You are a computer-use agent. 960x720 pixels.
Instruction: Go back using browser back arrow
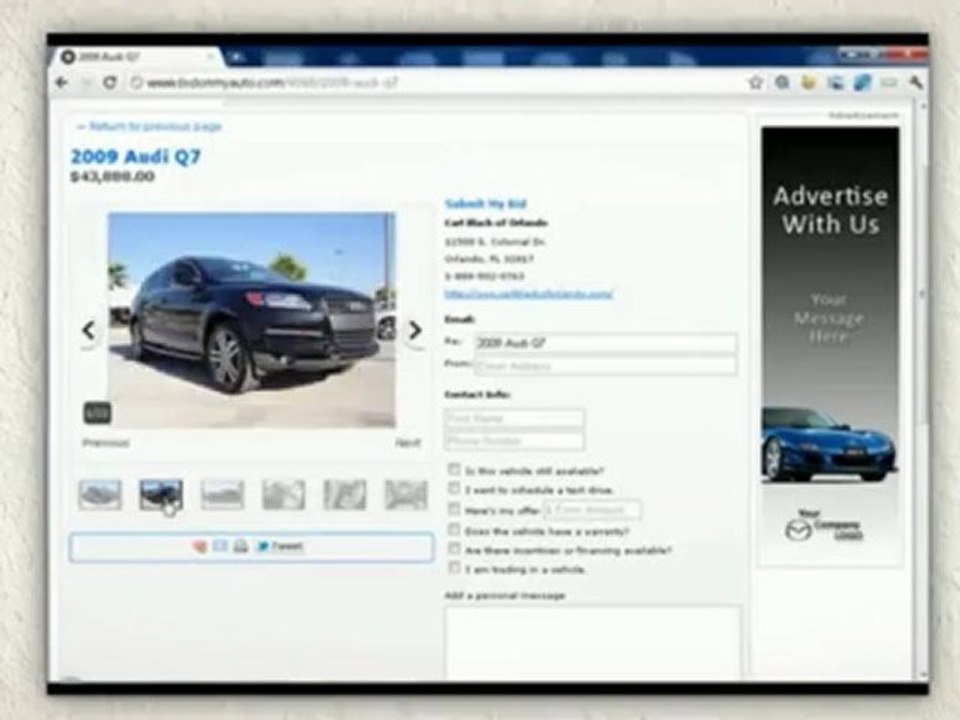pyautogui.click(x=62, y=82)
